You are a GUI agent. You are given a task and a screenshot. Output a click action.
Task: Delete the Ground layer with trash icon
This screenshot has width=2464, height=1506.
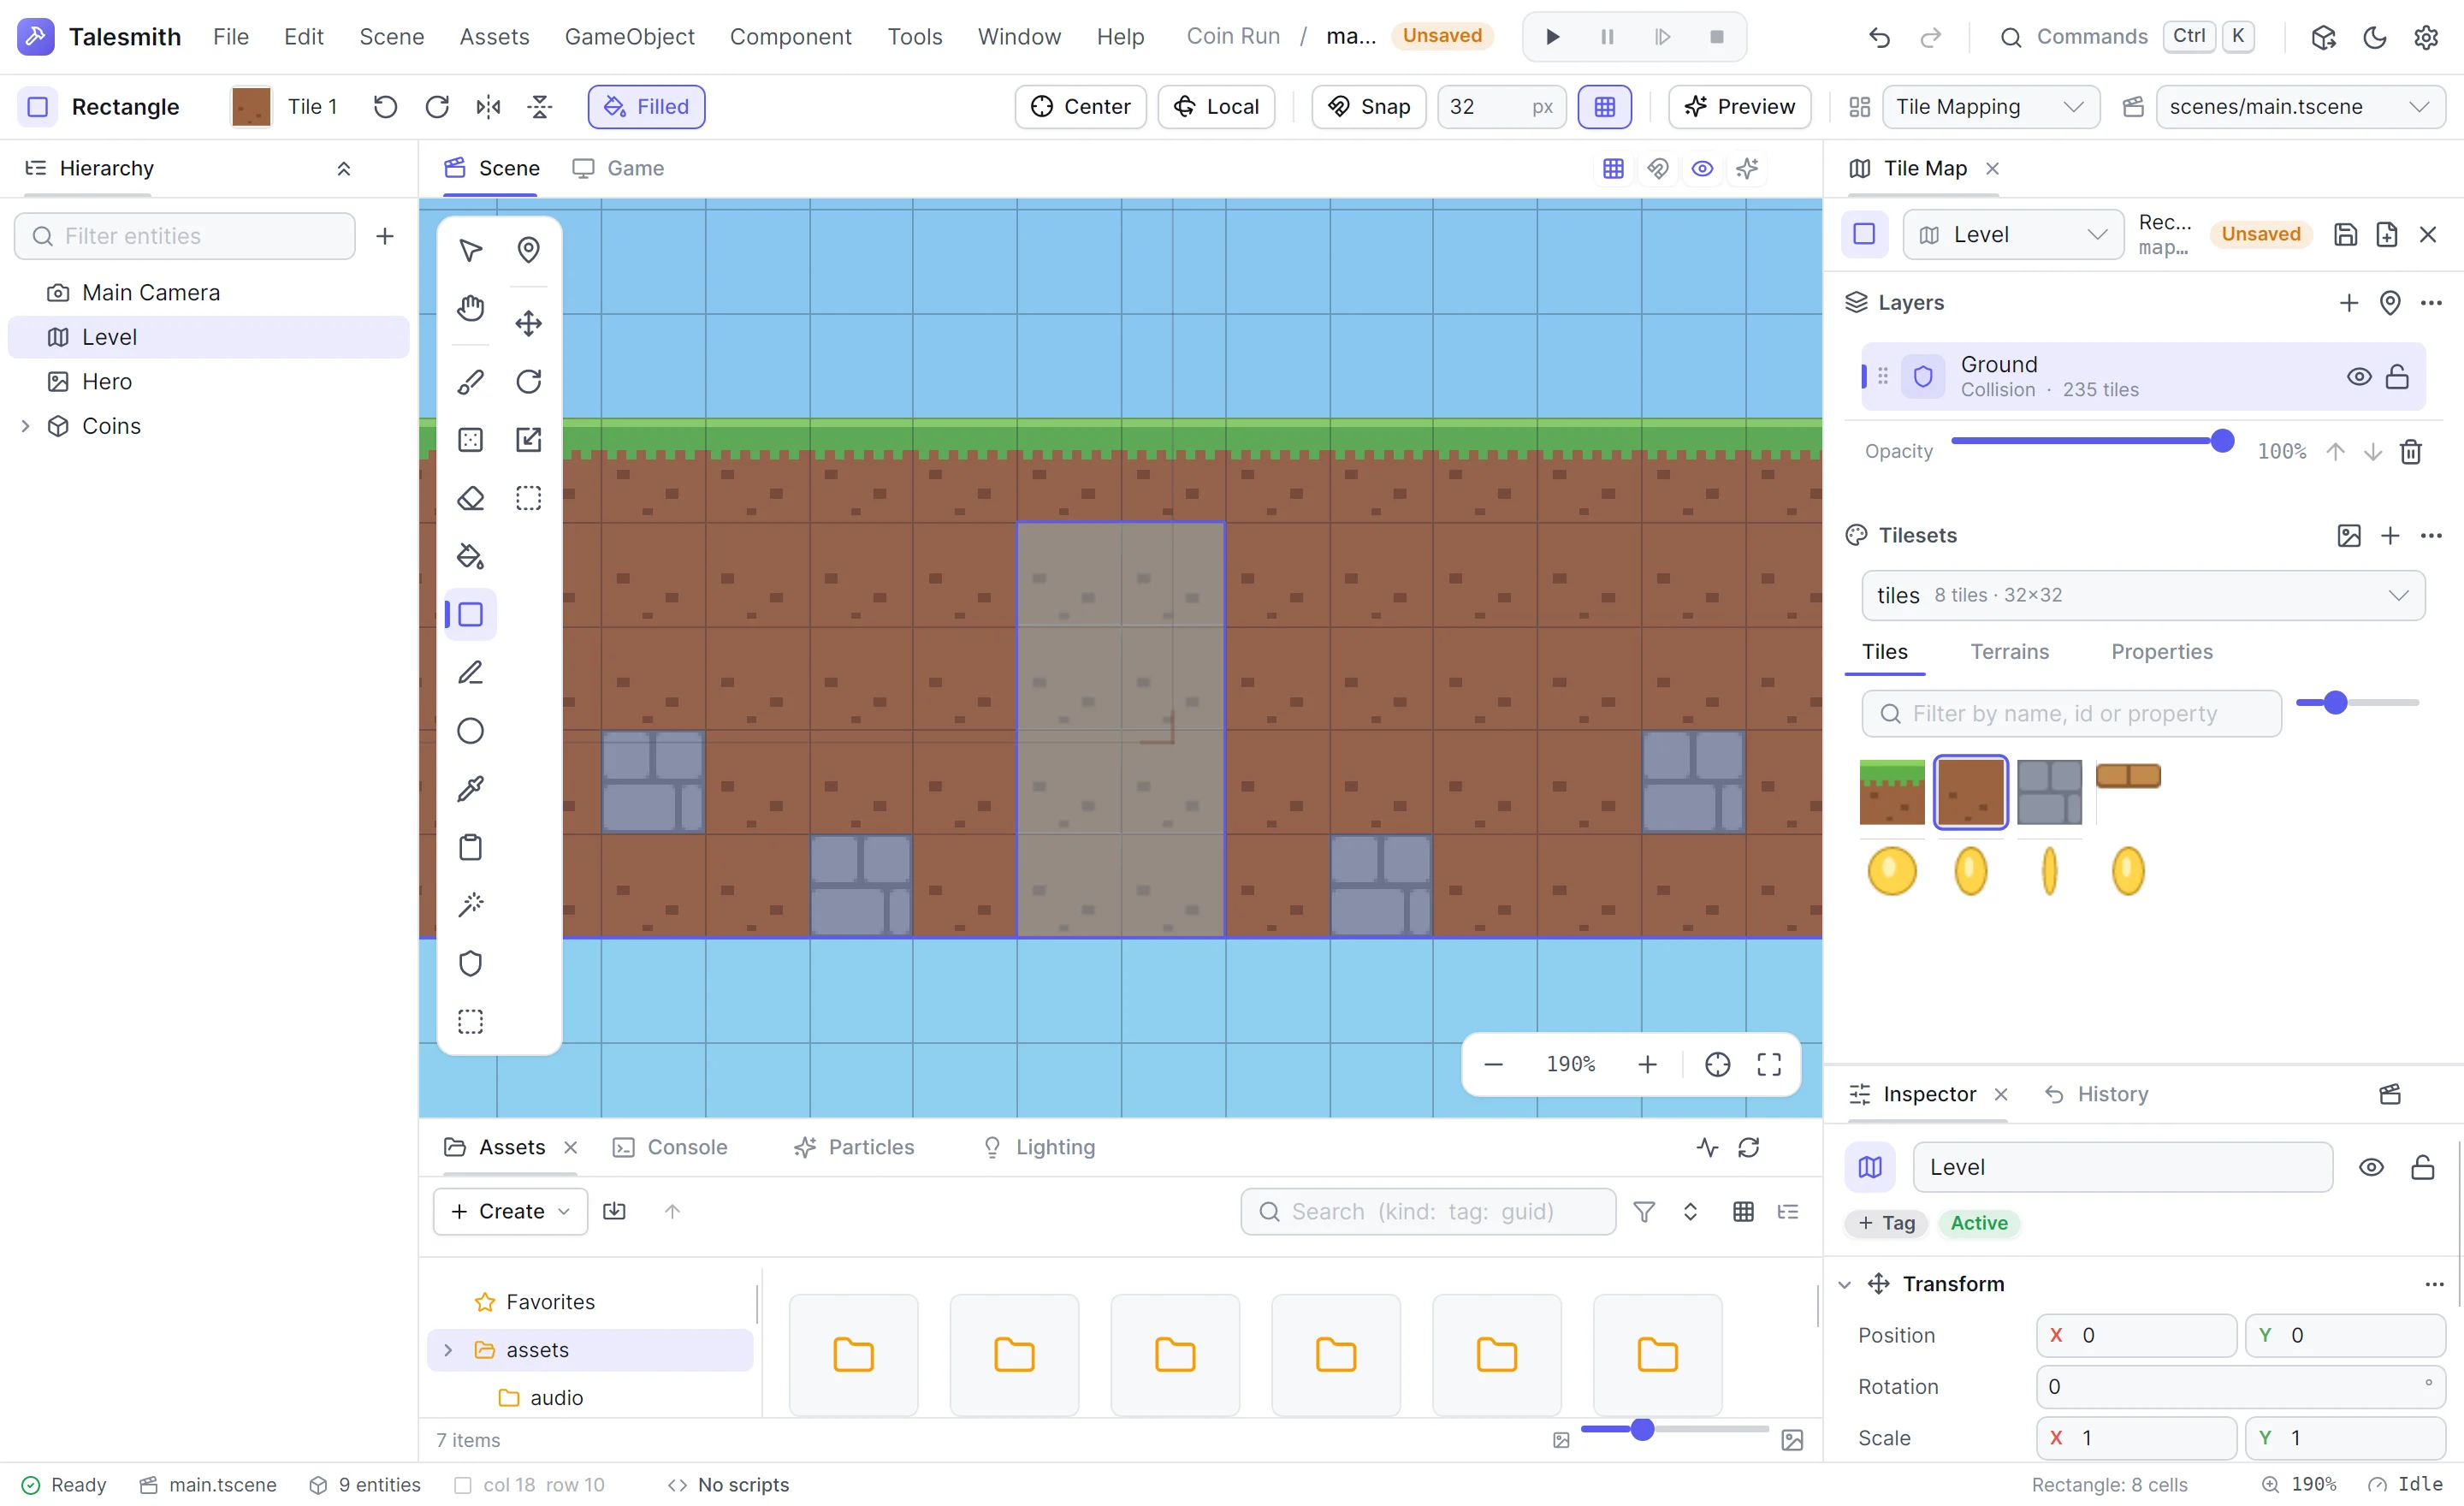[2410, 452]
